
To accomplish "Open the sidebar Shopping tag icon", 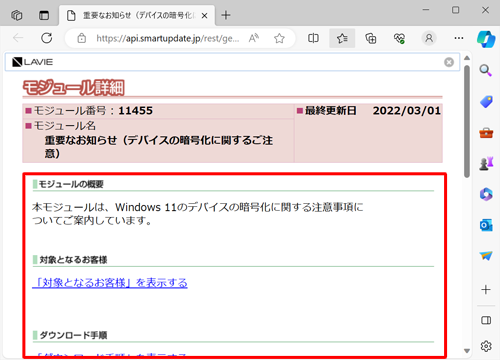I will 486,102.
